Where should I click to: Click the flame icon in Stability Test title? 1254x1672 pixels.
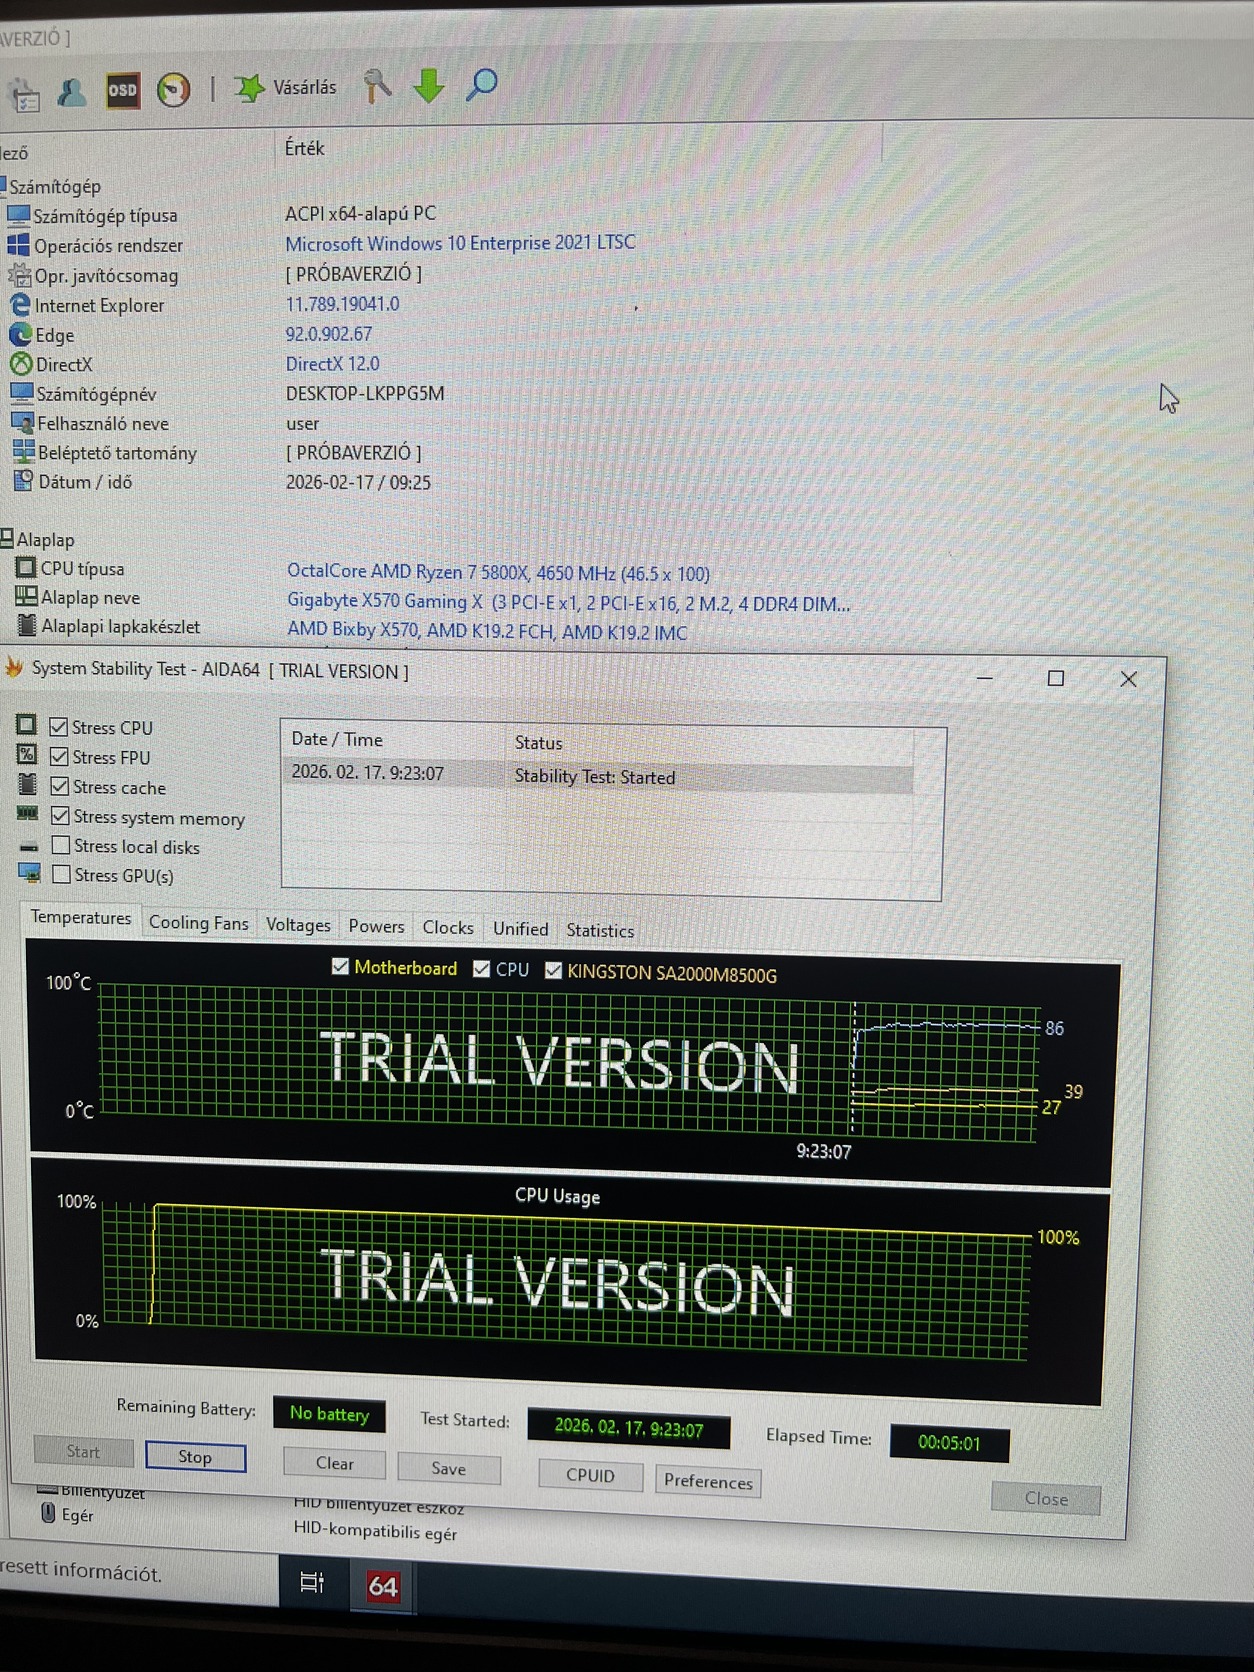pos(14,667)
